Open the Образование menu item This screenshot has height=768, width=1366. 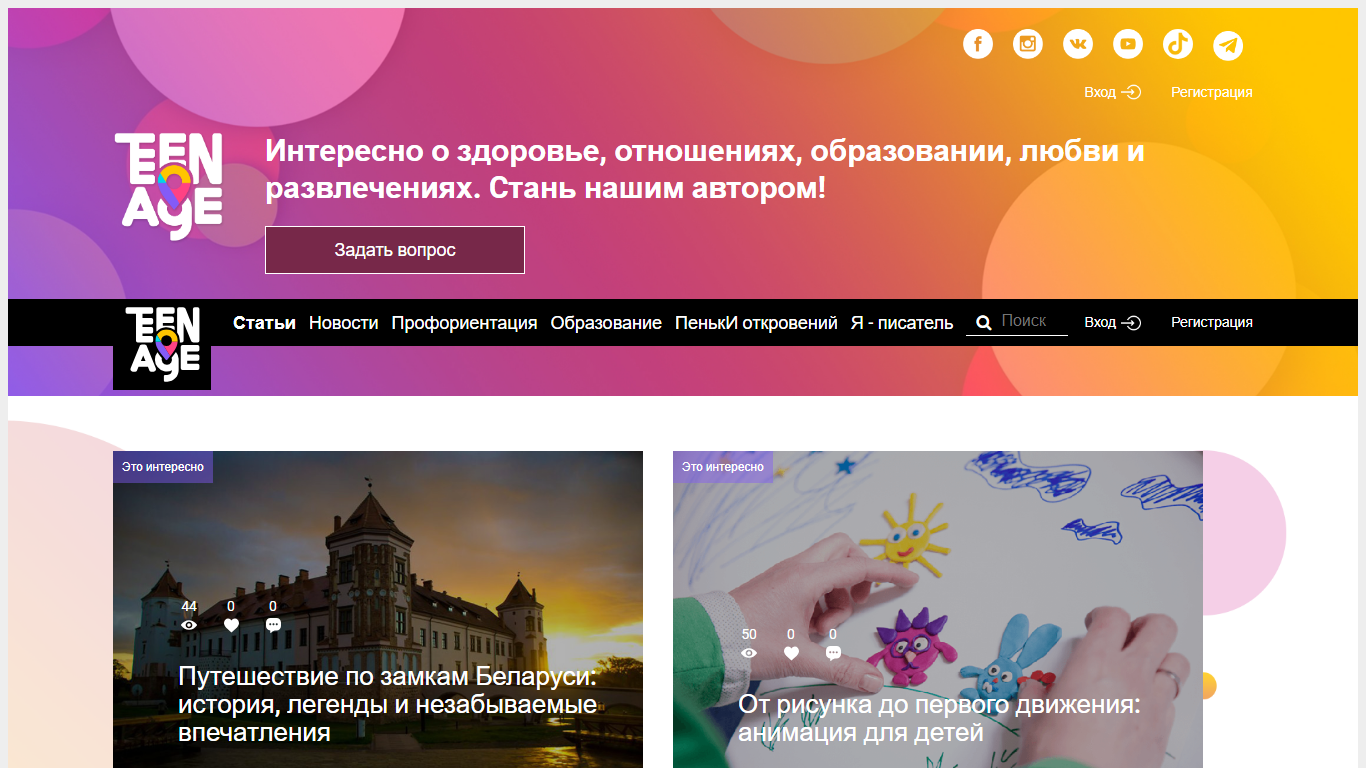606,323
